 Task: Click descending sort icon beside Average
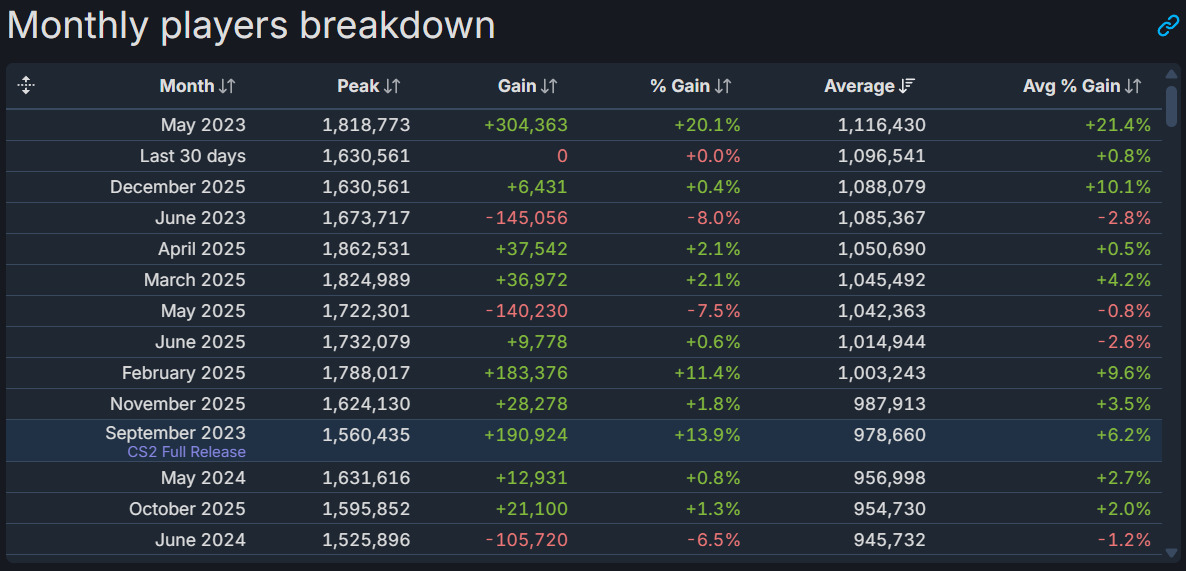coord(907,86)
